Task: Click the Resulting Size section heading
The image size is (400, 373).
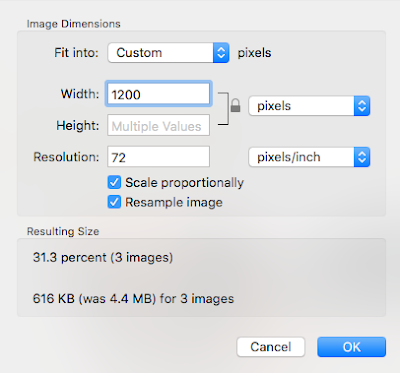Action: point(63,231)
